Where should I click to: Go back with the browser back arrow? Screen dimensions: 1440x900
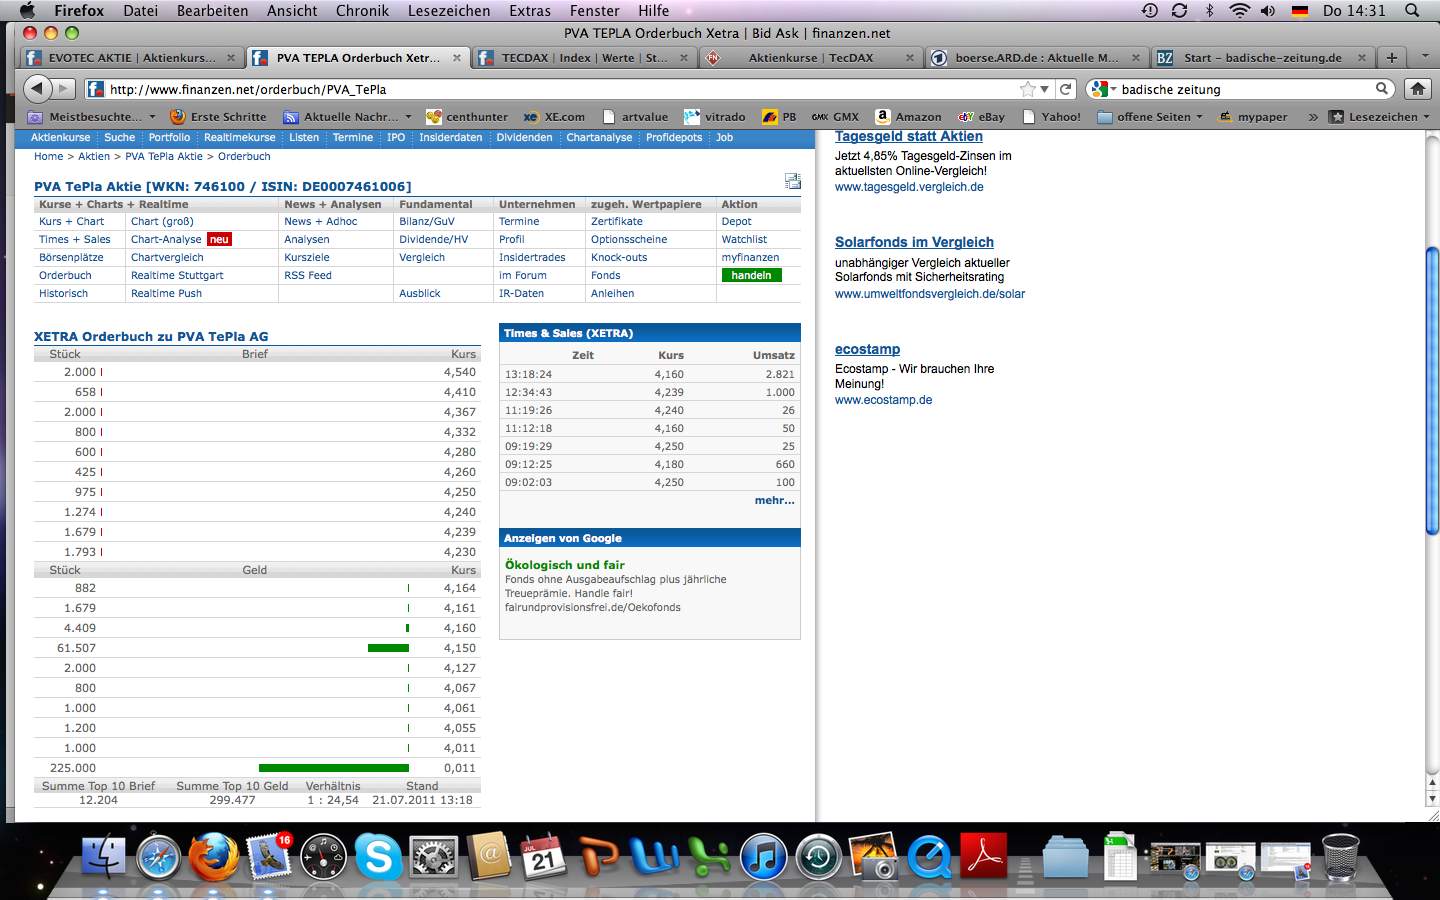click(x=37, y=89)
